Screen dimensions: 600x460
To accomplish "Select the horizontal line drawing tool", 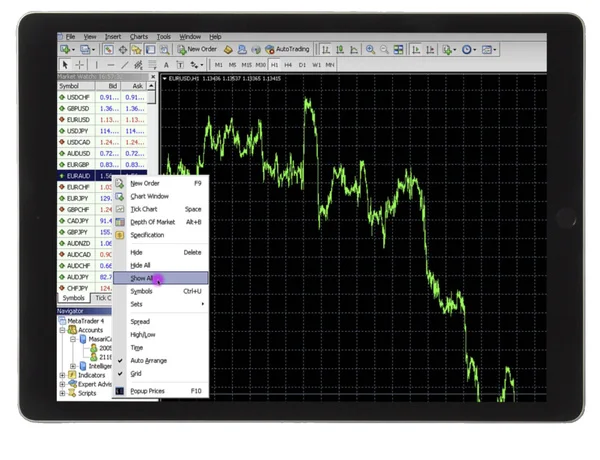I will 111,65.
